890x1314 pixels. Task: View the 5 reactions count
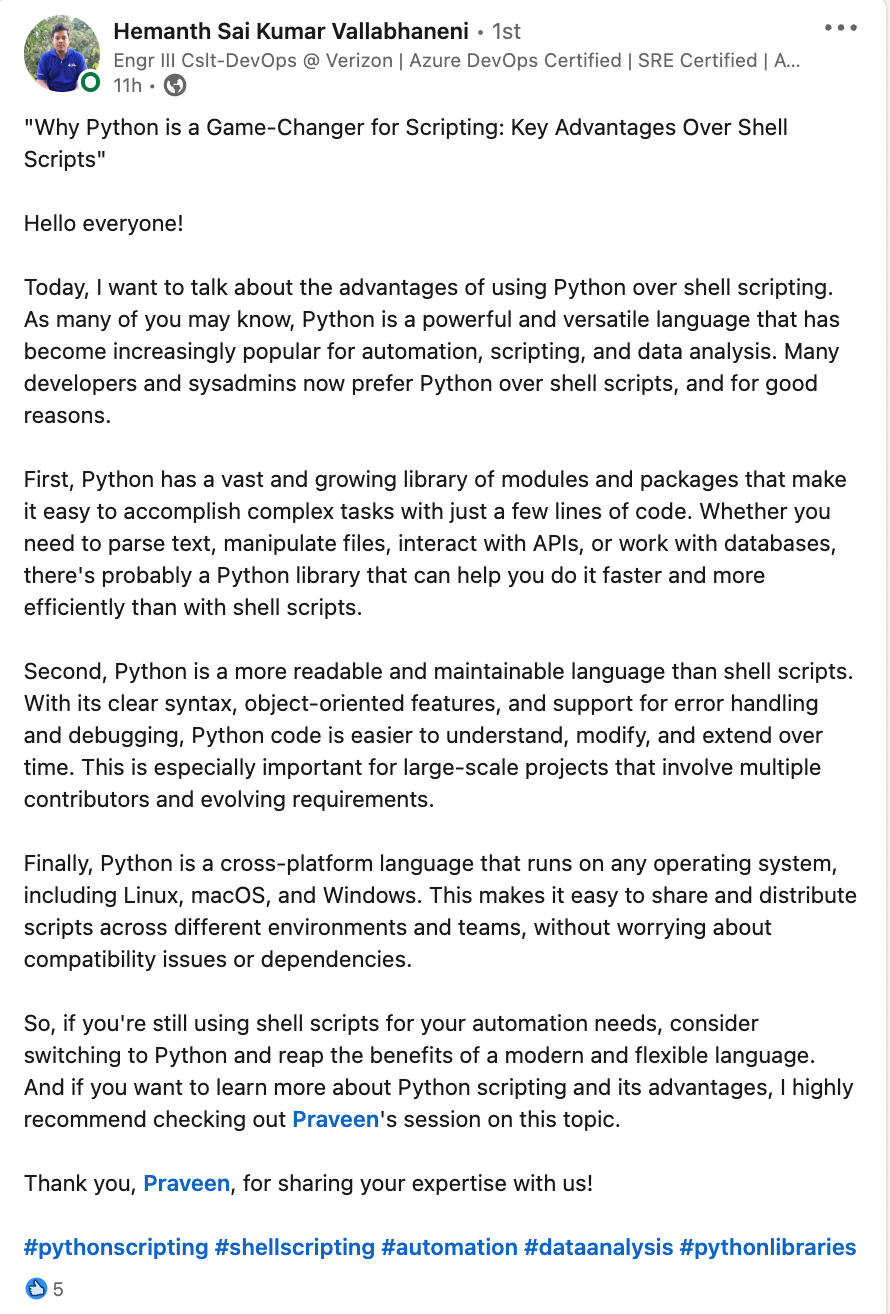coord(58,1289)
